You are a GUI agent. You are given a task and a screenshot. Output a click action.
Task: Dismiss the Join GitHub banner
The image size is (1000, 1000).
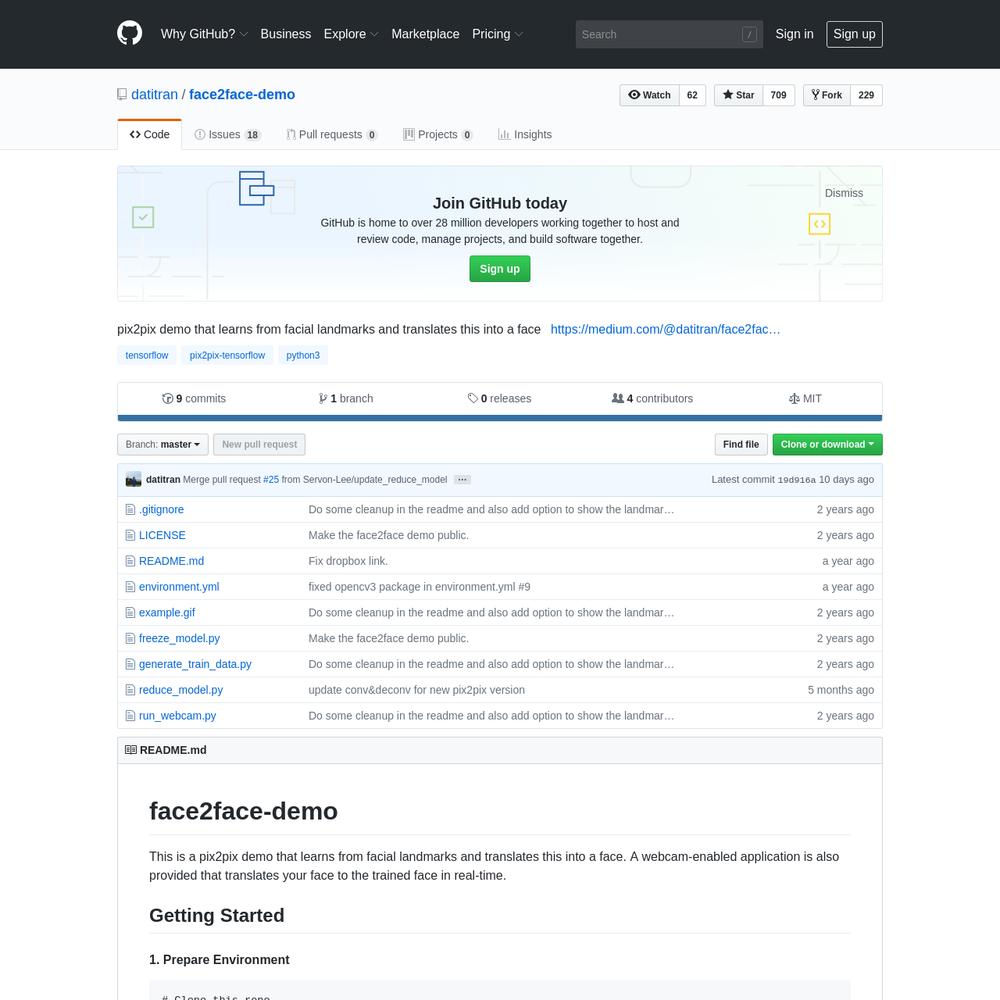tap(844, 193)
